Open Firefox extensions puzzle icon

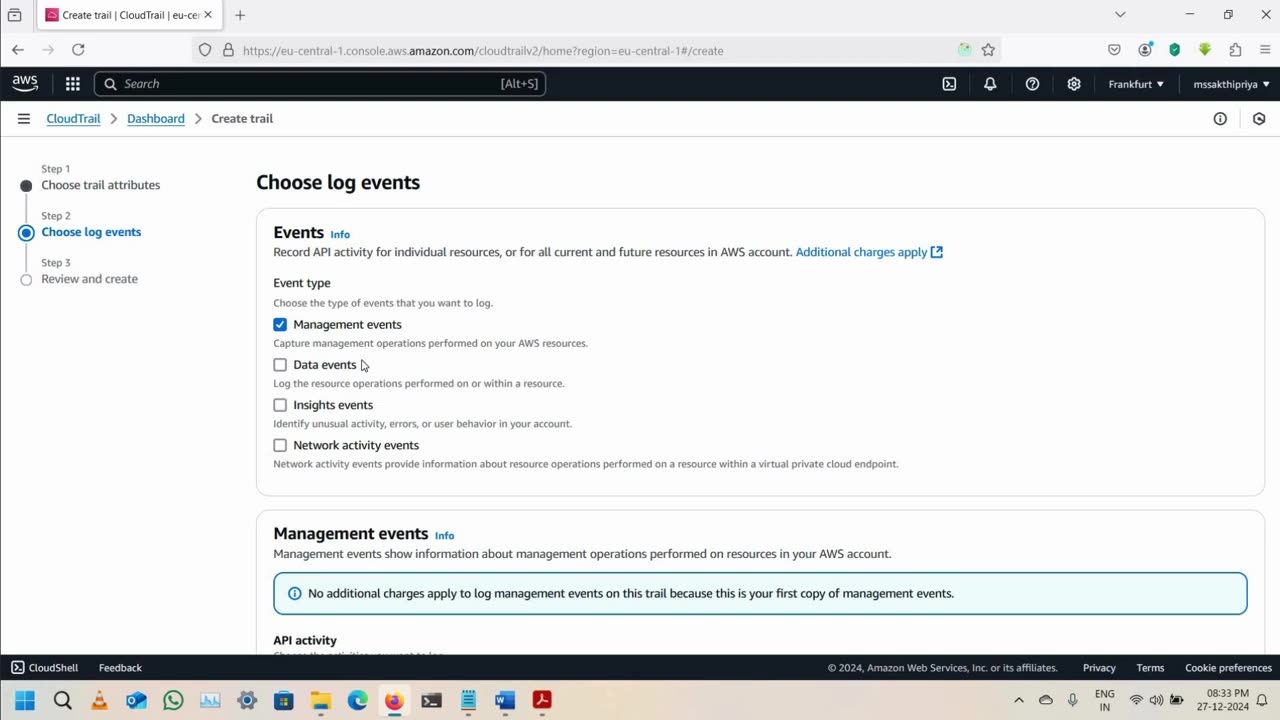(1235, 50)
